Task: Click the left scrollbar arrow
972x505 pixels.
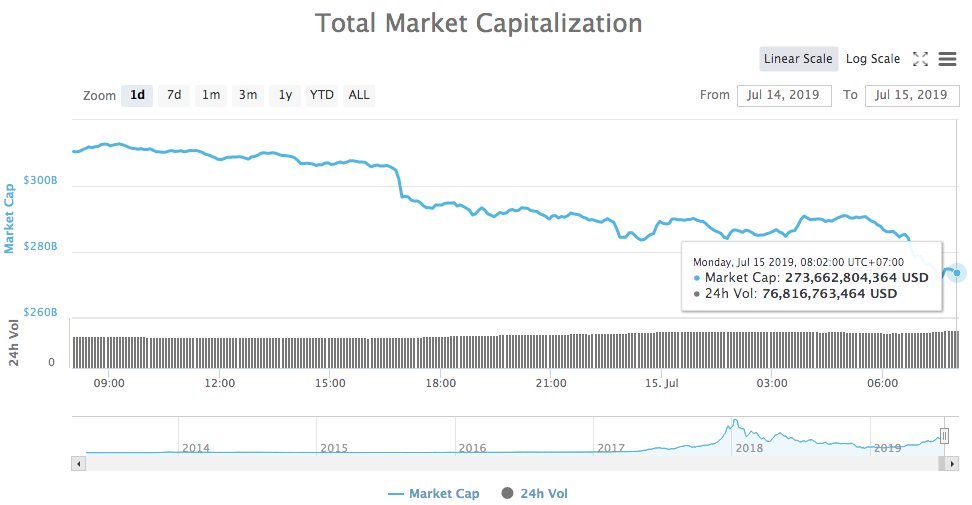Action: (77, 464)
